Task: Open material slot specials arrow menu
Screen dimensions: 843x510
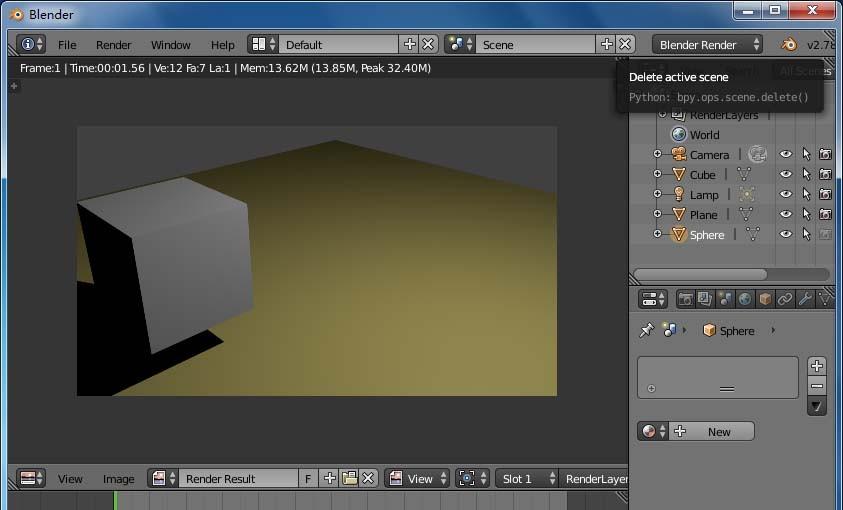Action: [x=817, y=406]
